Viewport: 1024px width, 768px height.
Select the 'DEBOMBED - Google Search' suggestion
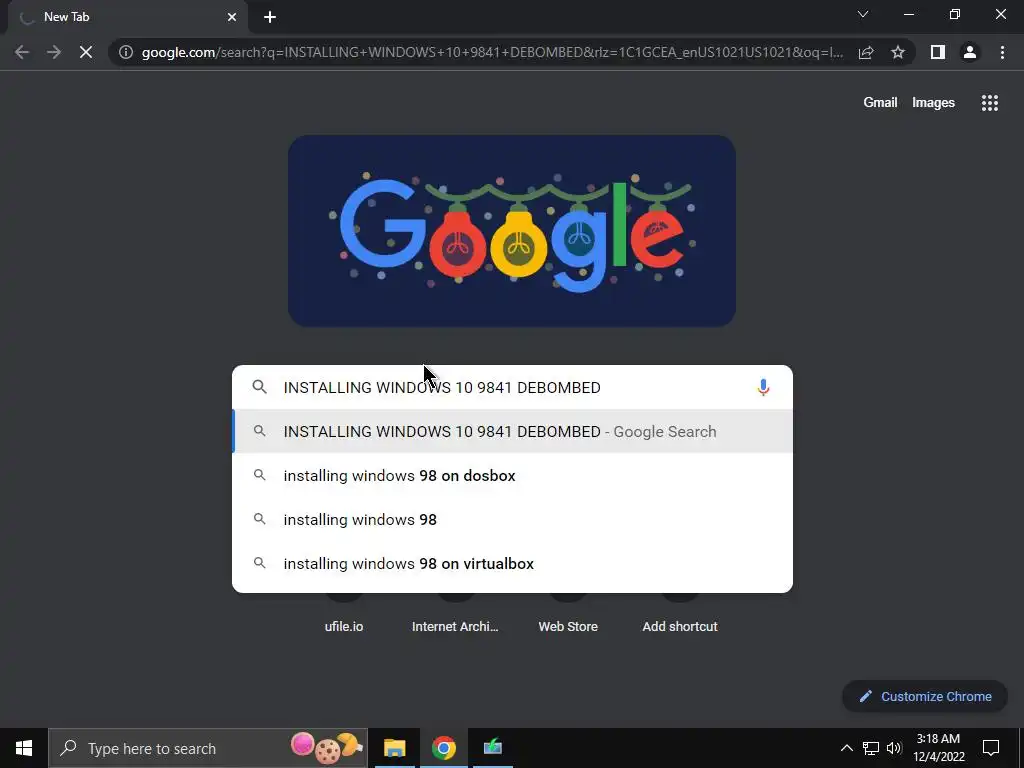pyautogui.click(x=513, y=432)
